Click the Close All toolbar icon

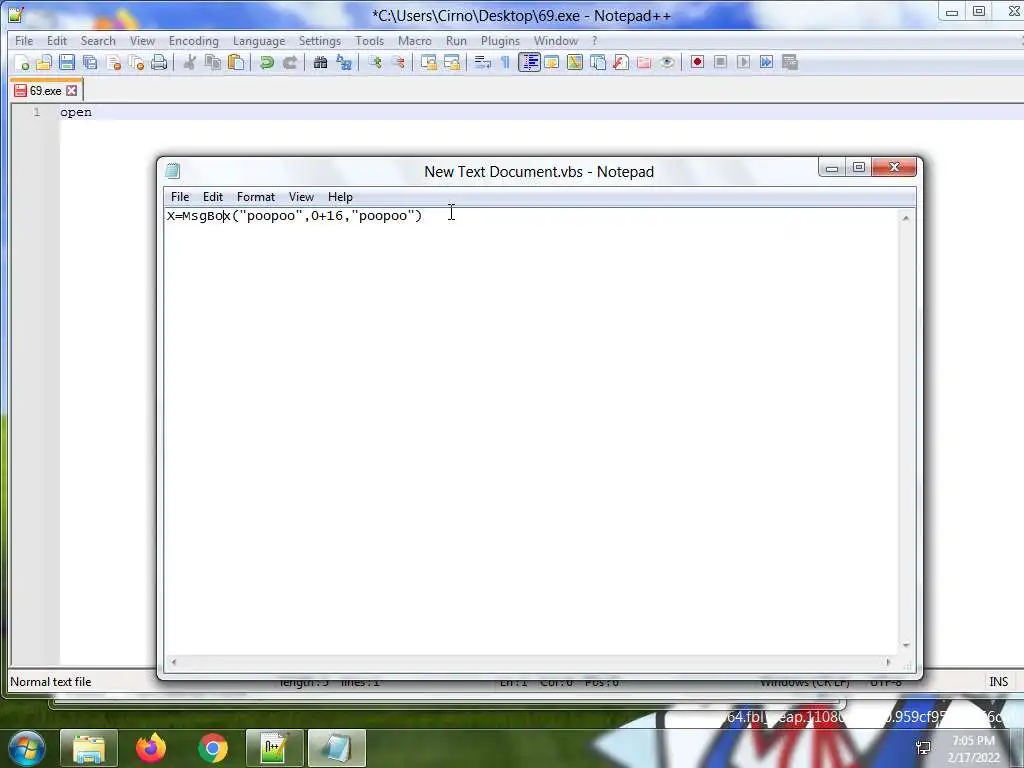136,63
